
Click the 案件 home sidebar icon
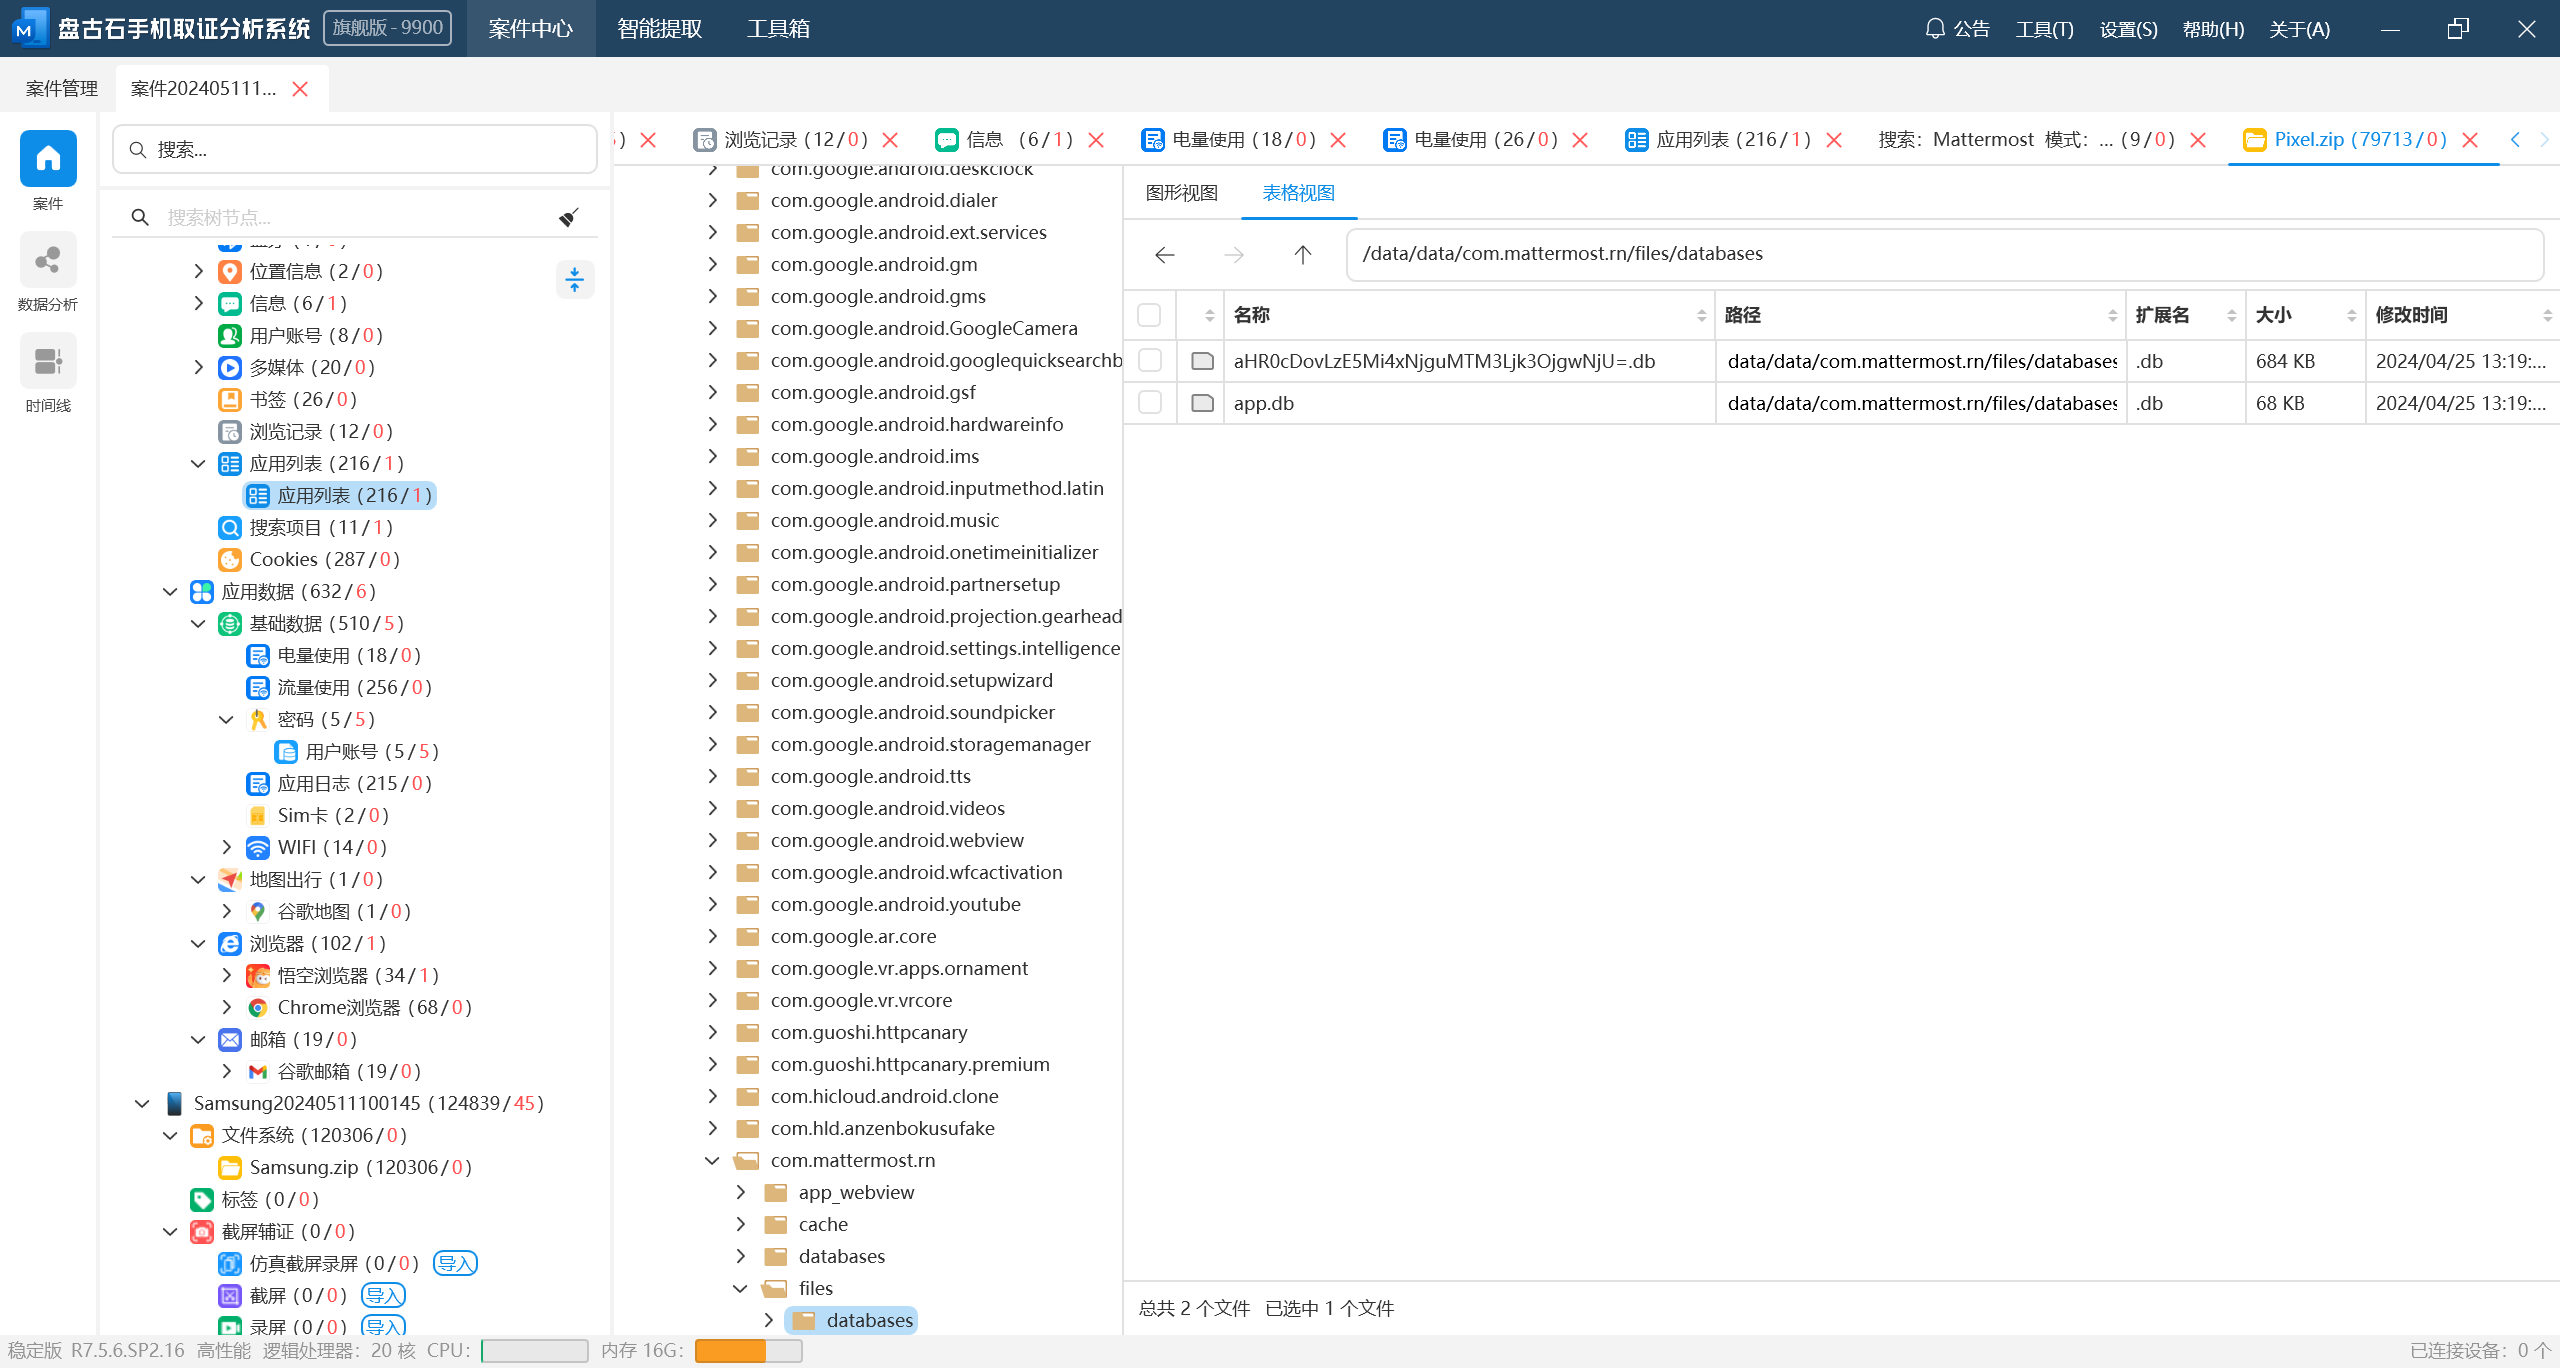pyautogui.click(x=48, y=160)
